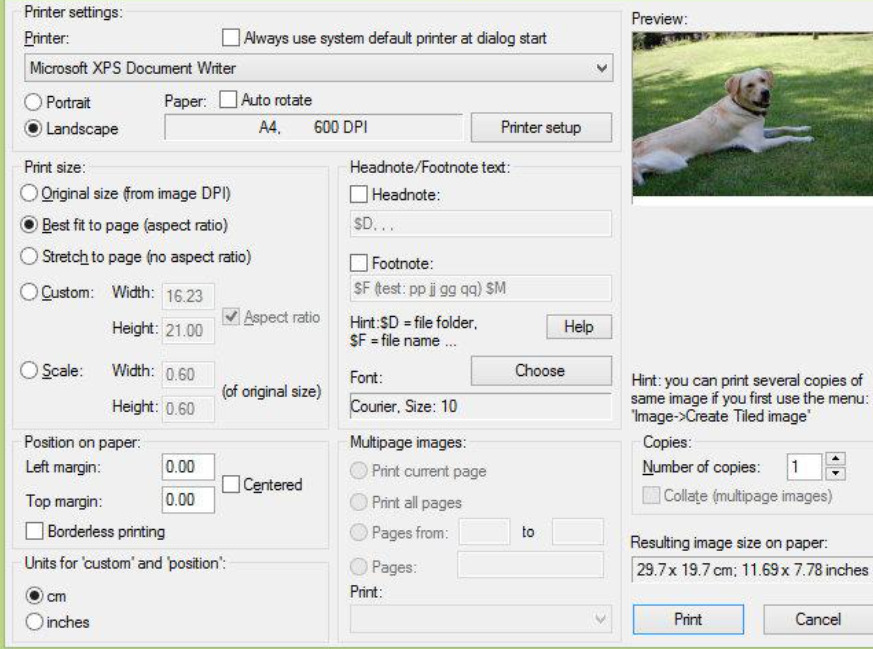The image size is (873, 649).
Task: Click the Cancel button
Action: (x=818, y=620)
